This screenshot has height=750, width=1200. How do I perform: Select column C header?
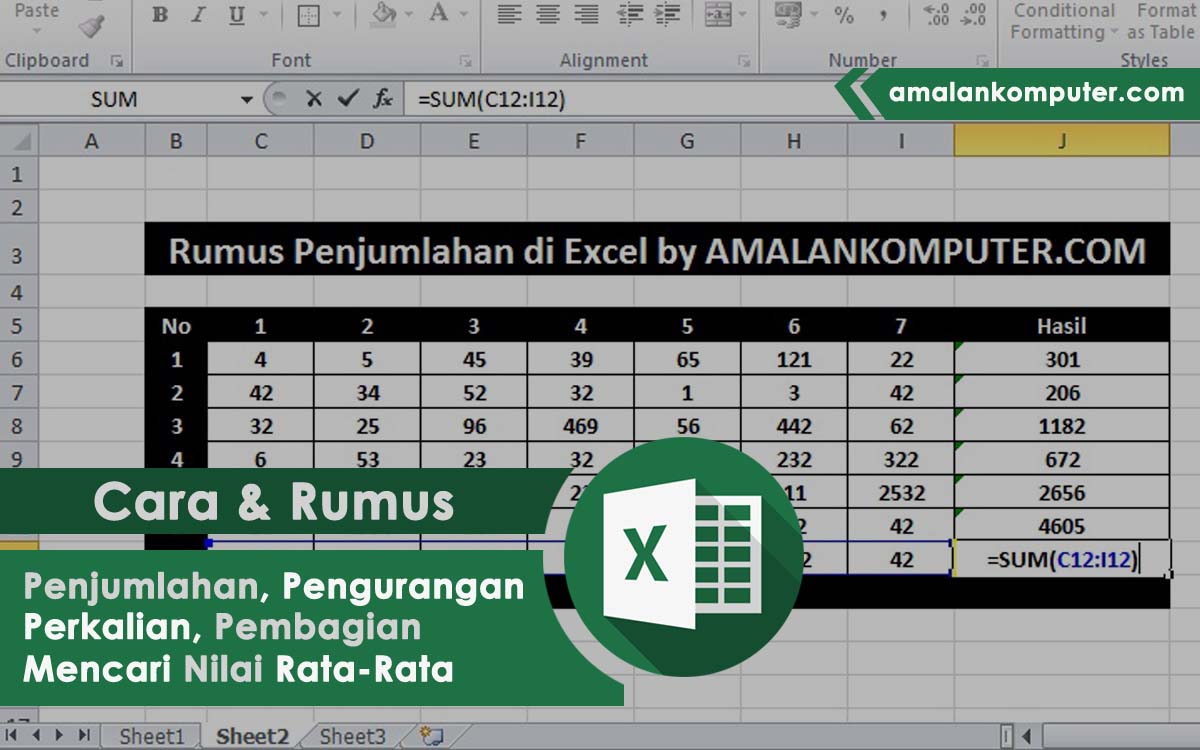coord(261,141)
